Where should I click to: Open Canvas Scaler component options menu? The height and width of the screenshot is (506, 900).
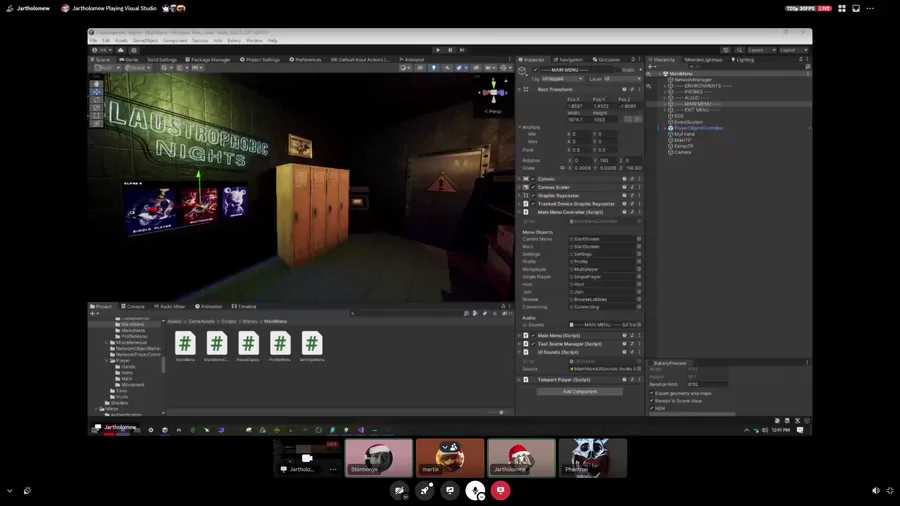click(639, 187)
